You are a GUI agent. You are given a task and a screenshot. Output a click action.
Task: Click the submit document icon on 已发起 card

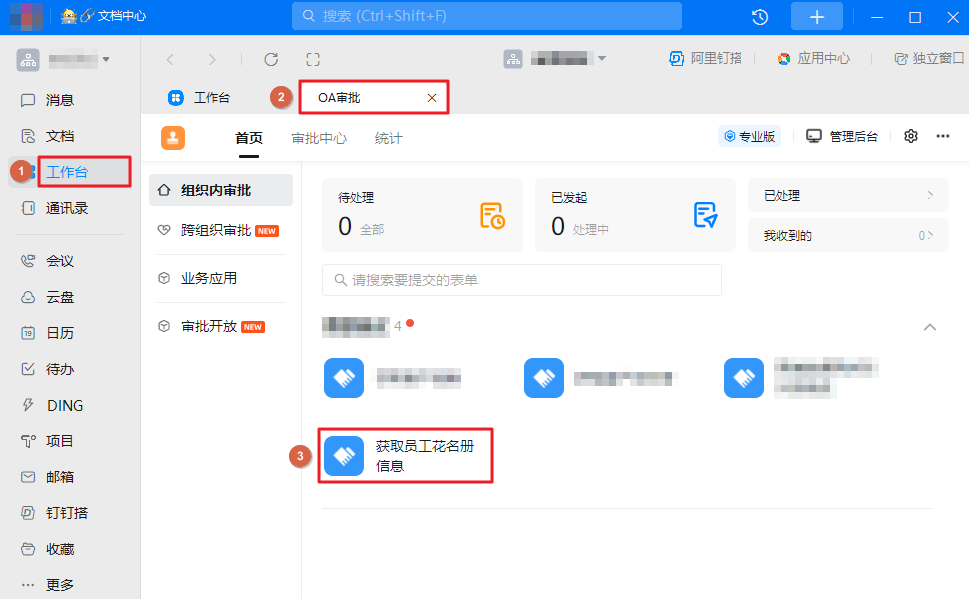706,214
